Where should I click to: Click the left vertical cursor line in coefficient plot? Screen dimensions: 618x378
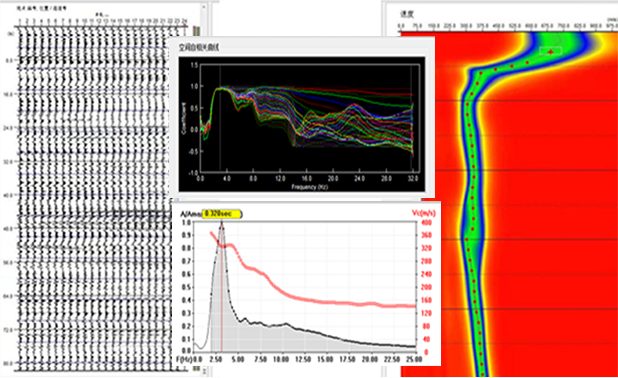tap(220, 117)
